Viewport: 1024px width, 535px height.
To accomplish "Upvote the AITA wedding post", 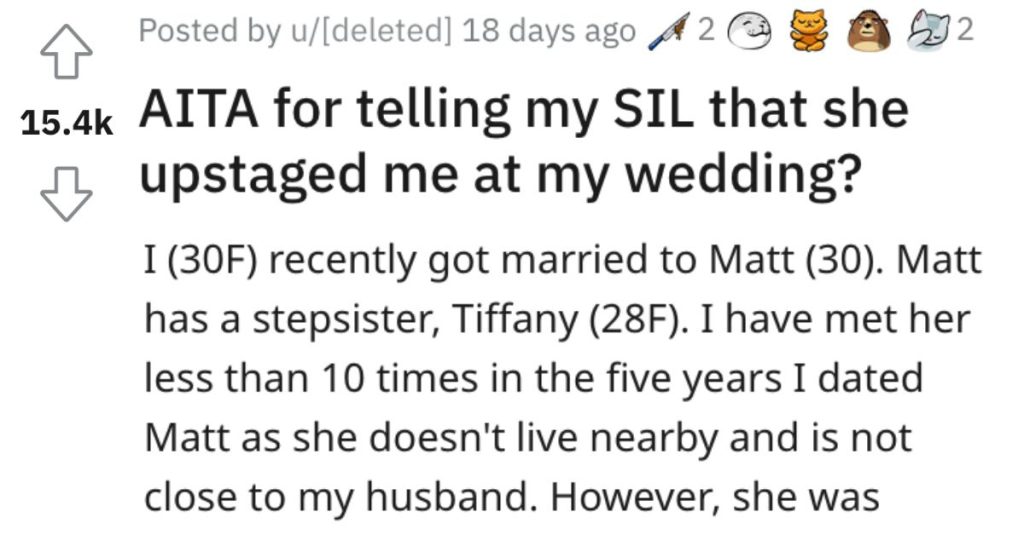I will [66, 52].
